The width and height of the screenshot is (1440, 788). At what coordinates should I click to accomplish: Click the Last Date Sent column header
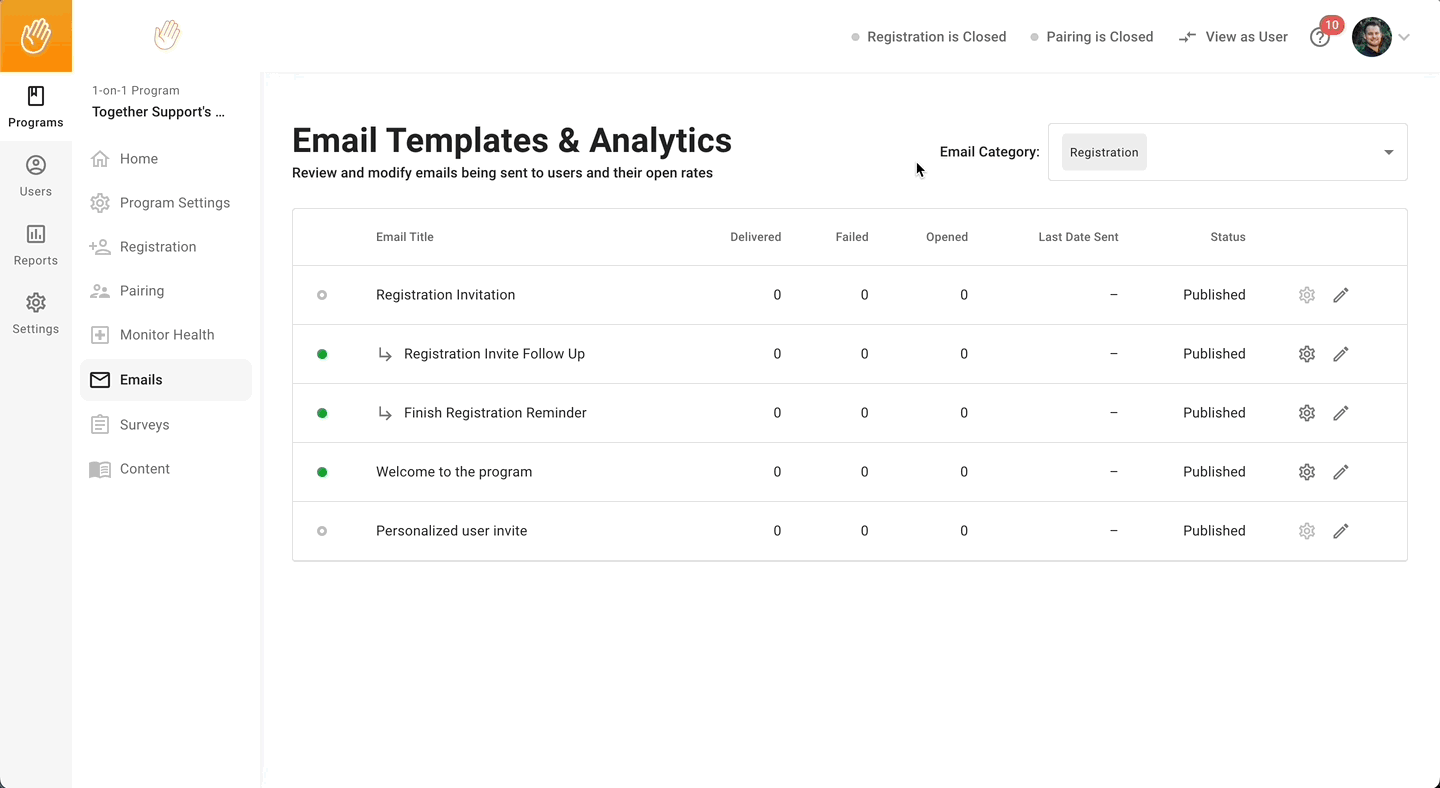(x=1078, y=237)
